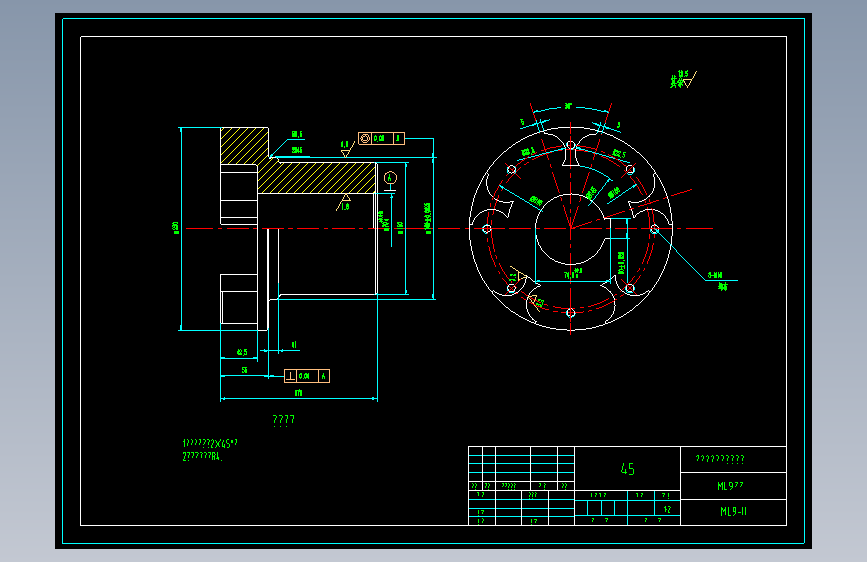Select the perpendicularity tolerance frame 0.01 A
This screenshot has width=867, height=562.
point(307,376)
